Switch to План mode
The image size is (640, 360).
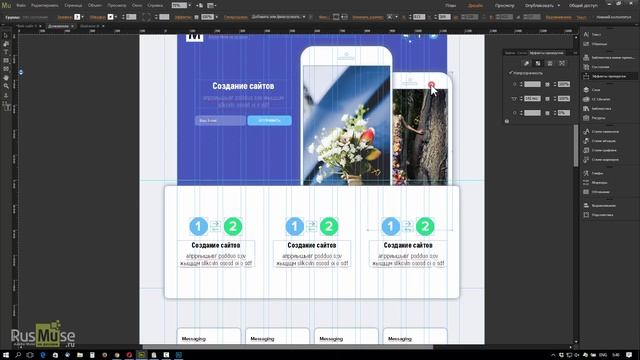pyautogui.click(x=451, y=6)
